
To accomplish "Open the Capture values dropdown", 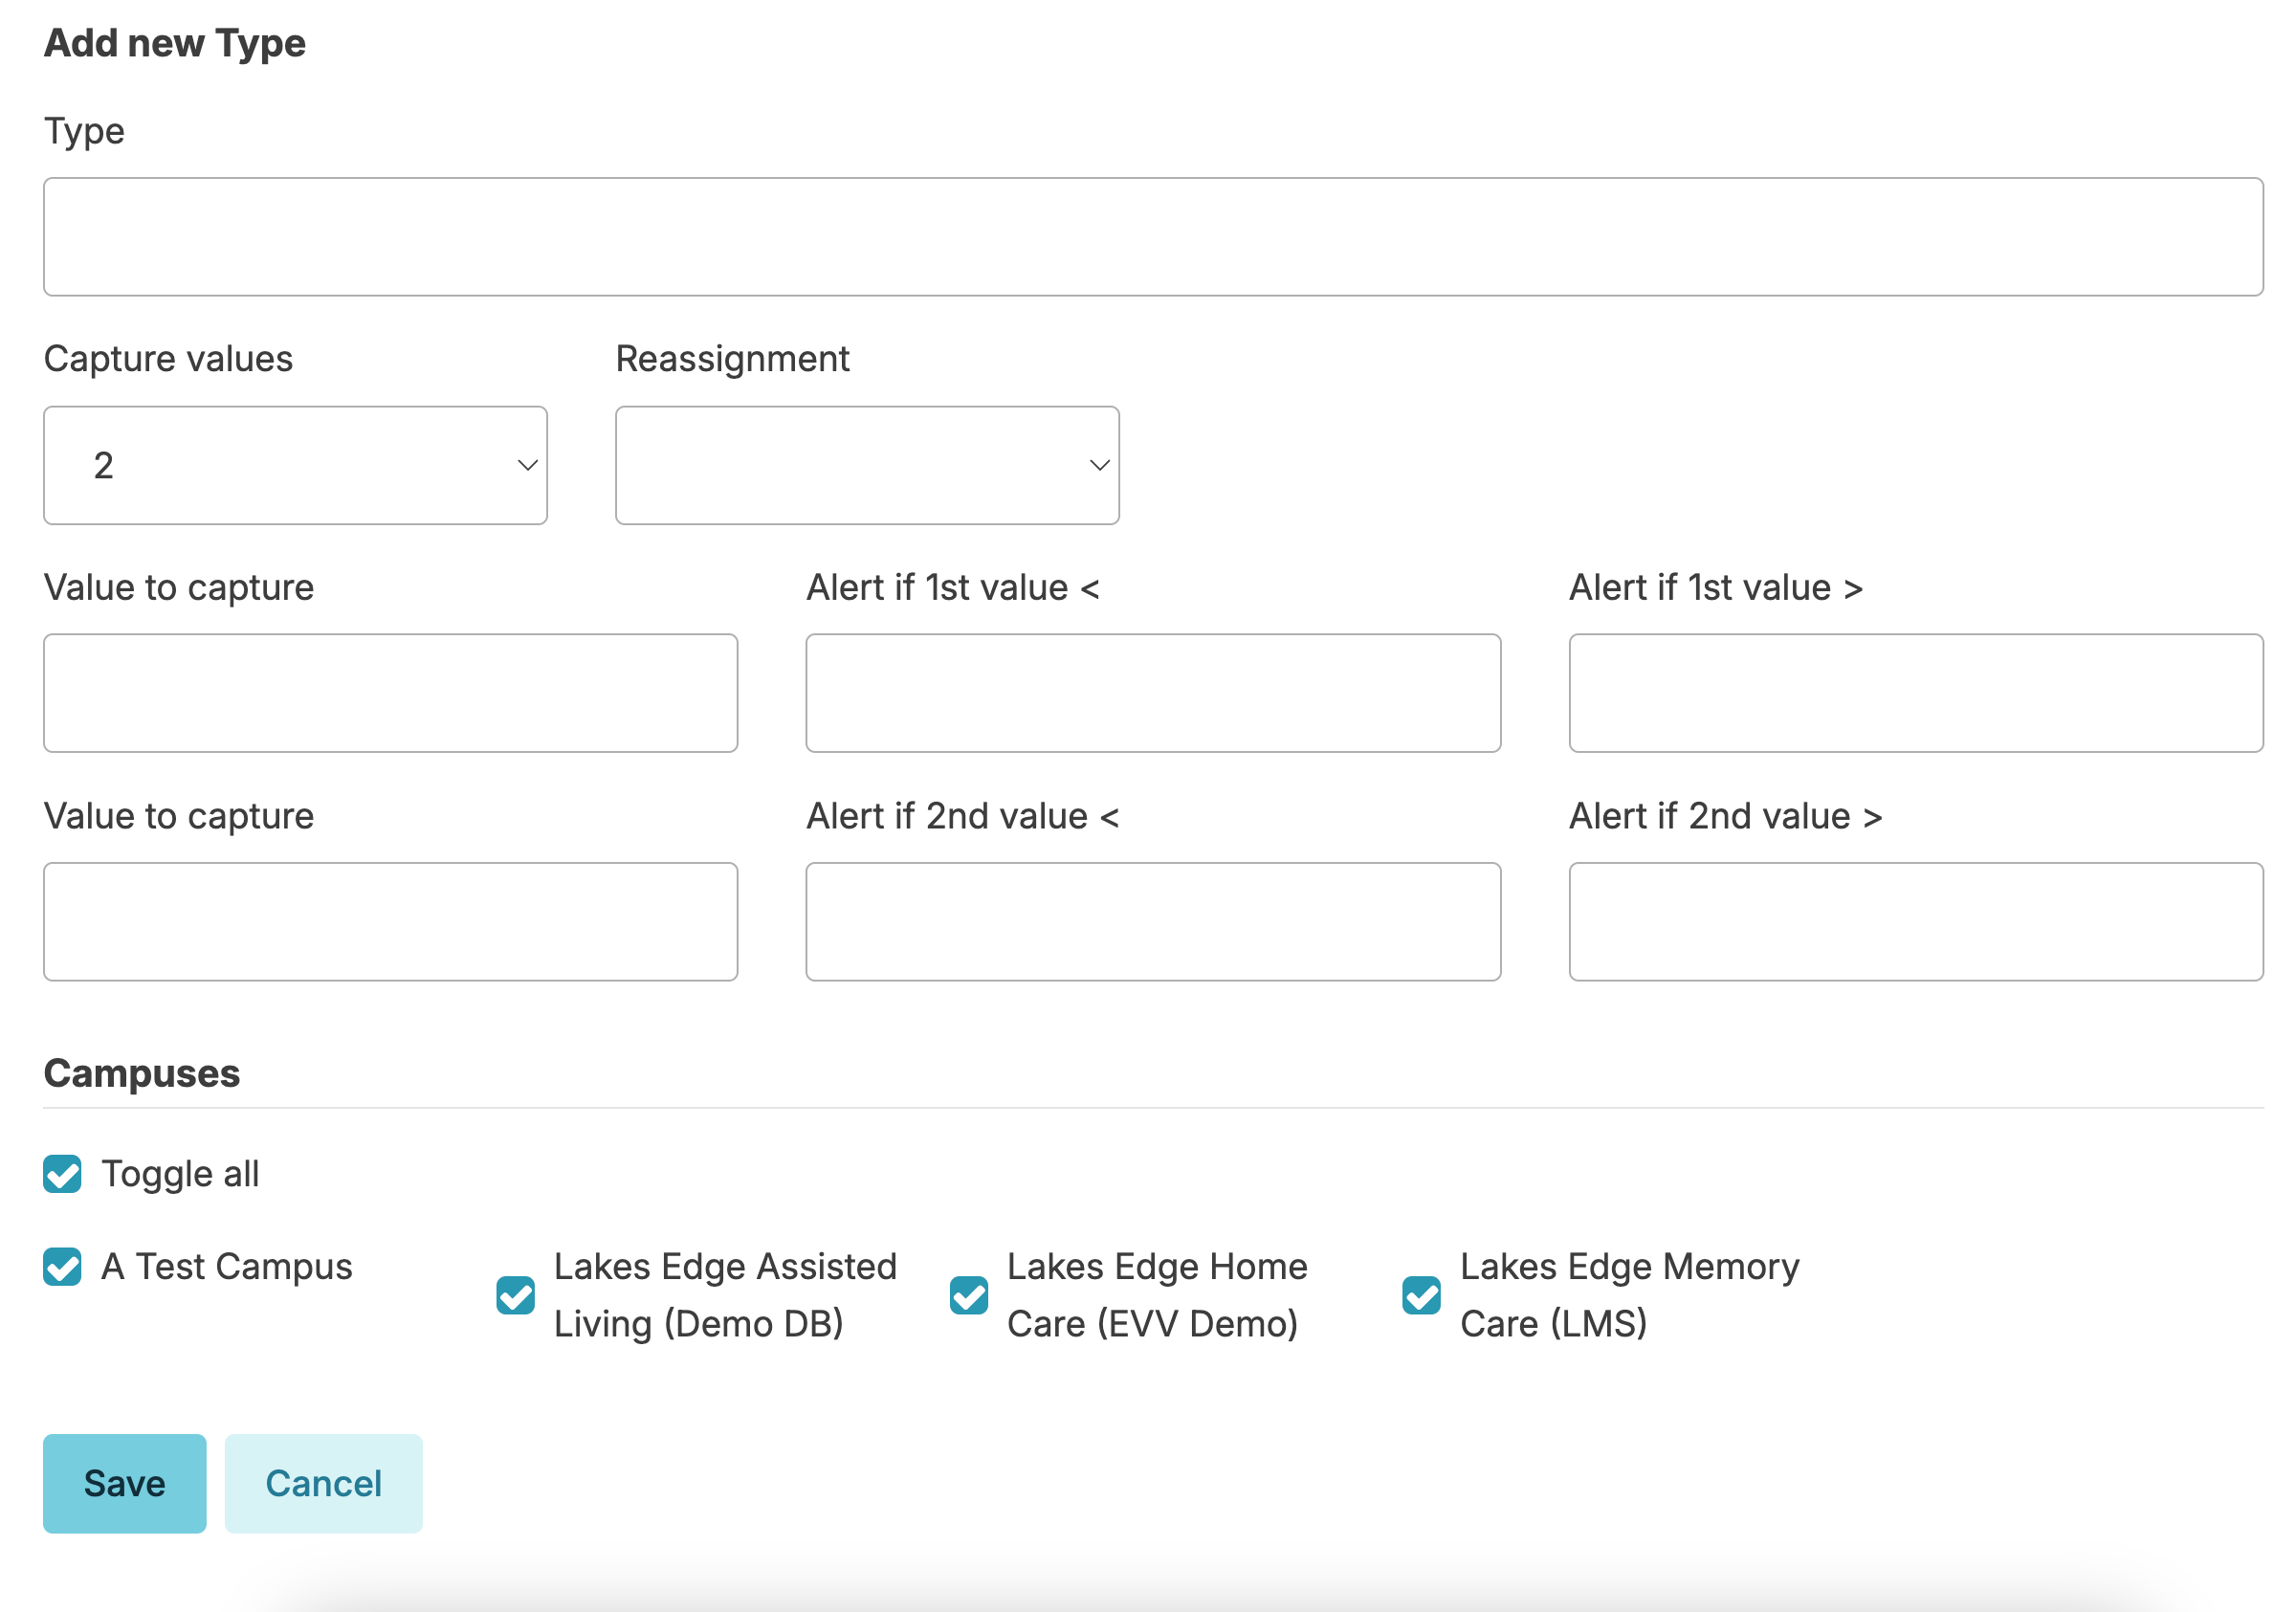I will coord(295,465).
